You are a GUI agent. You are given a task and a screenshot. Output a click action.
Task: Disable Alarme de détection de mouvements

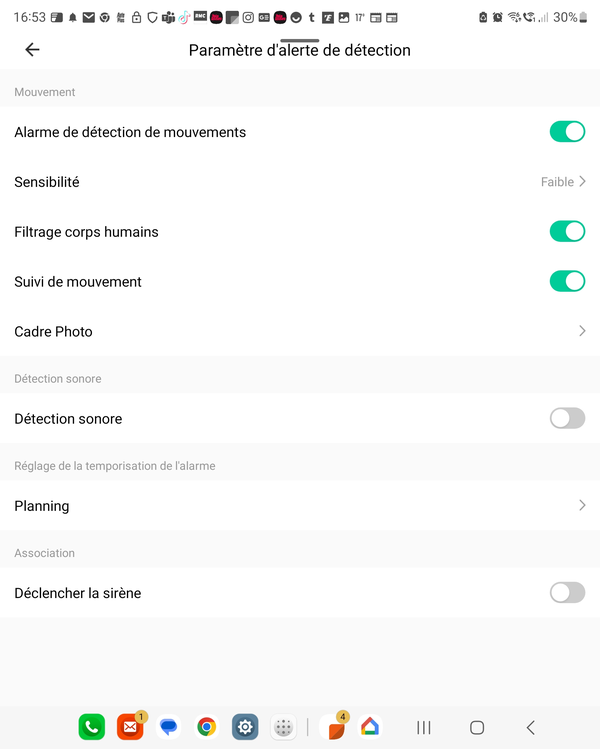[567, 132]
